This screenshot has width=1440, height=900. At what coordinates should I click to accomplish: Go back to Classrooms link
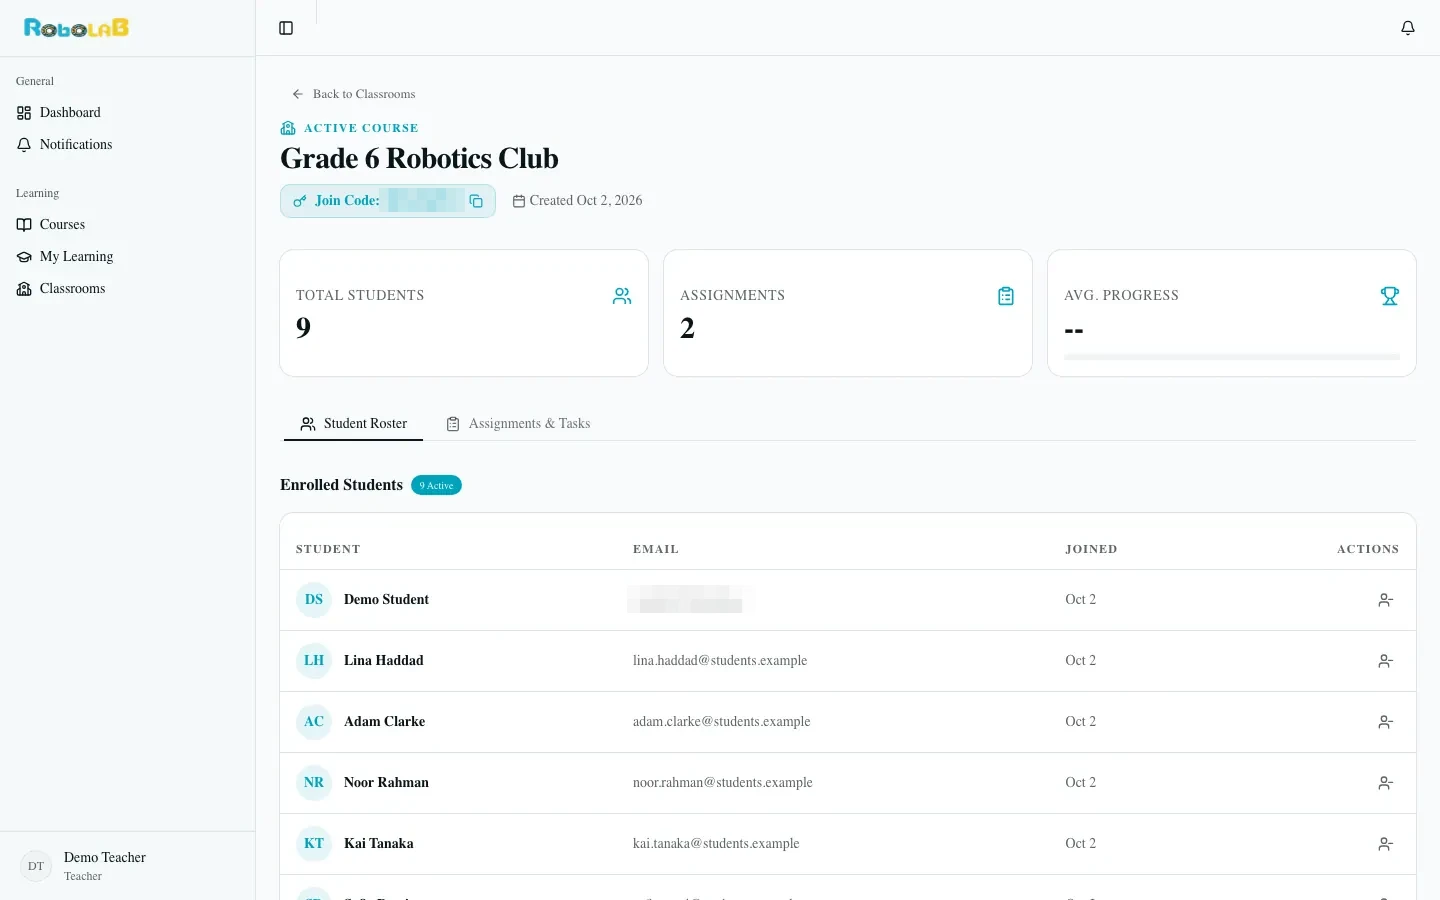(353, 94)
